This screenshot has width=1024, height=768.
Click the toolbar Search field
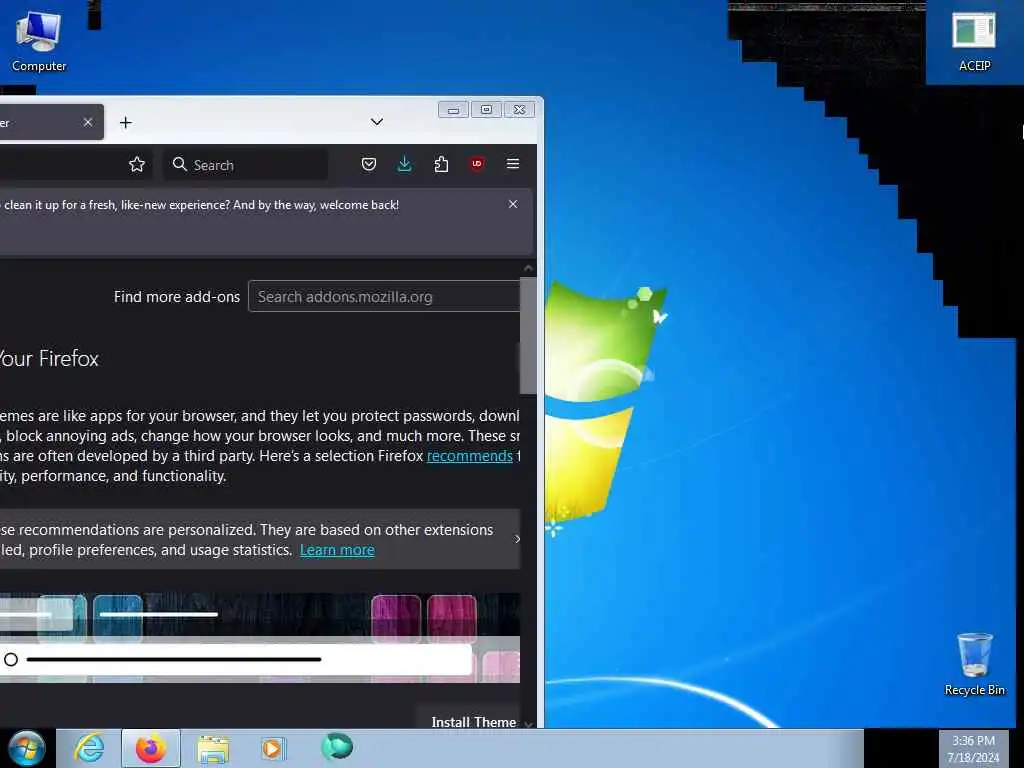pos(246,165)
